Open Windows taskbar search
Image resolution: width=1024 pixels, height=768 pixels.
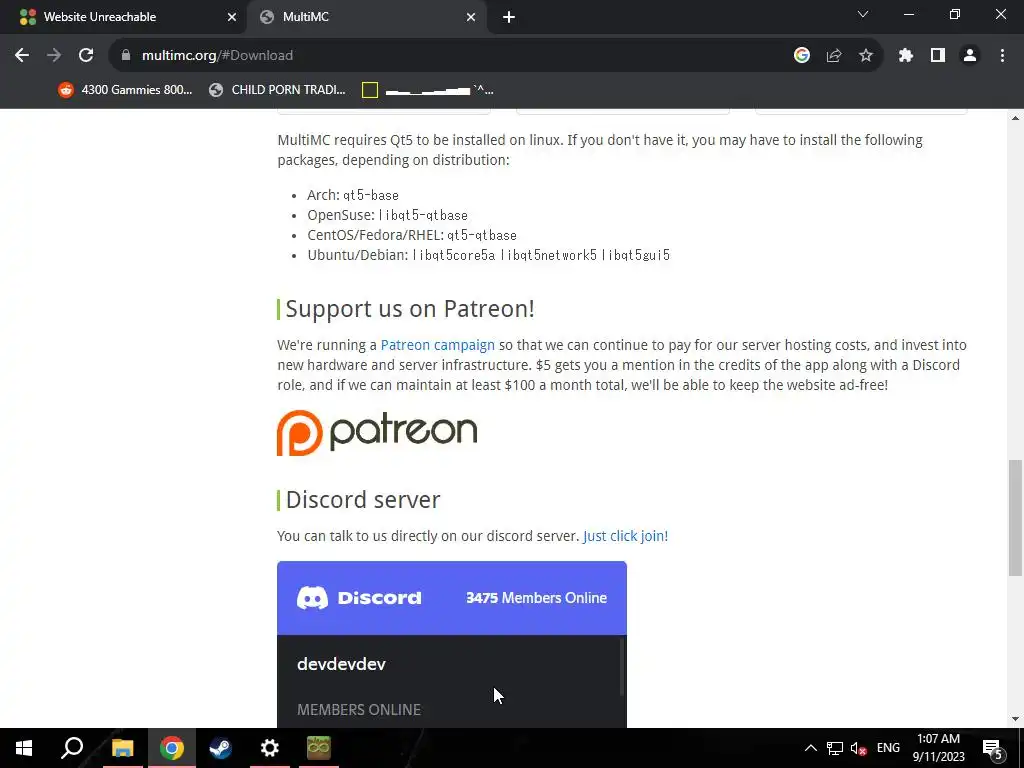(72, 748)
